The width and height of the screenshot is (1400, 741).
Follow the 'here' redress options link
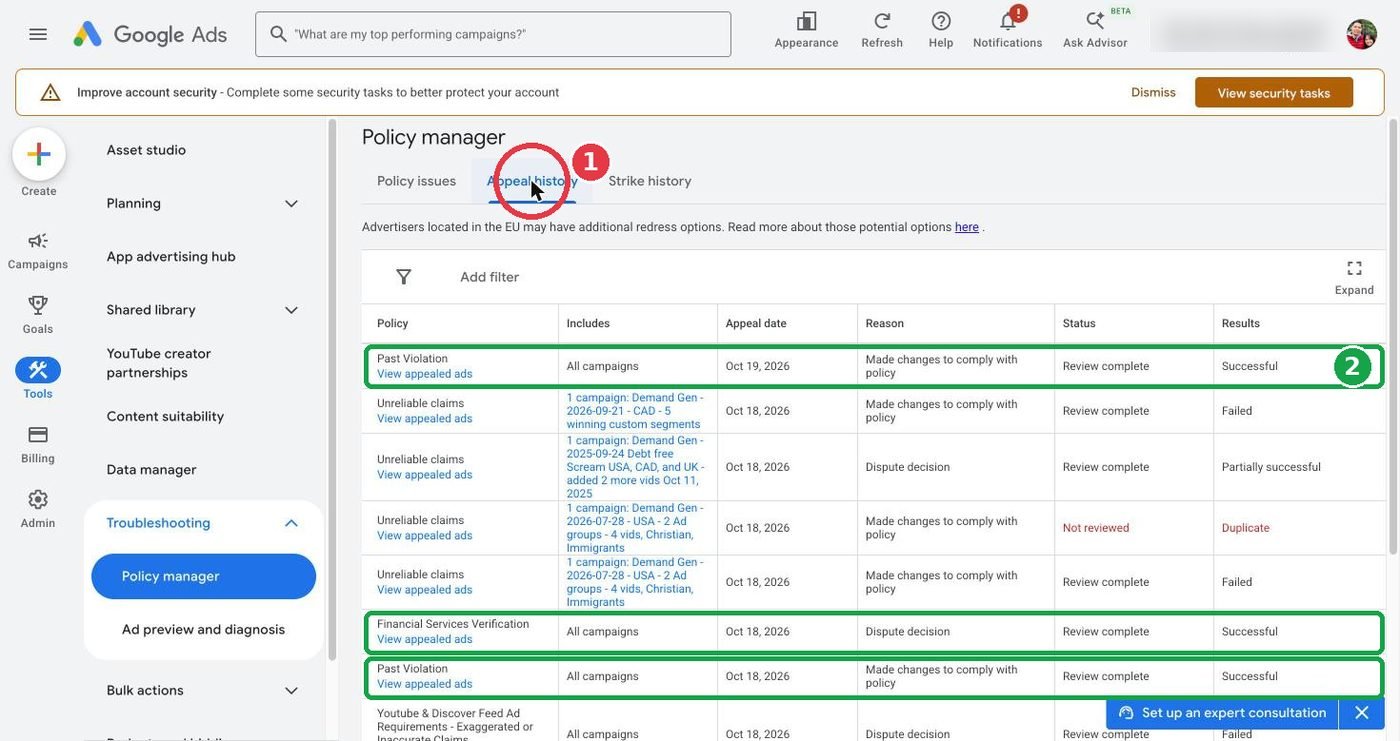tap(967, 227)
